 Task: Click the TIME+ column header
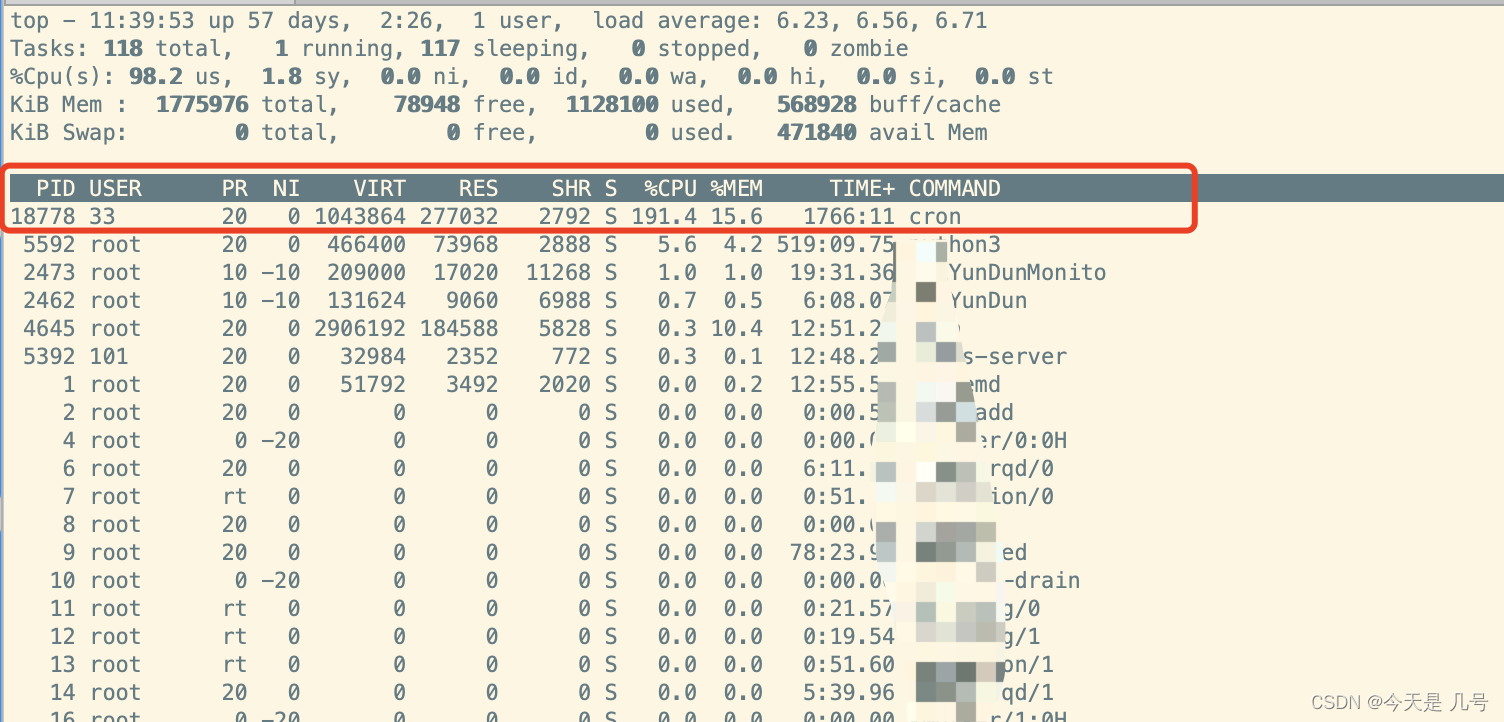point(862,188)
